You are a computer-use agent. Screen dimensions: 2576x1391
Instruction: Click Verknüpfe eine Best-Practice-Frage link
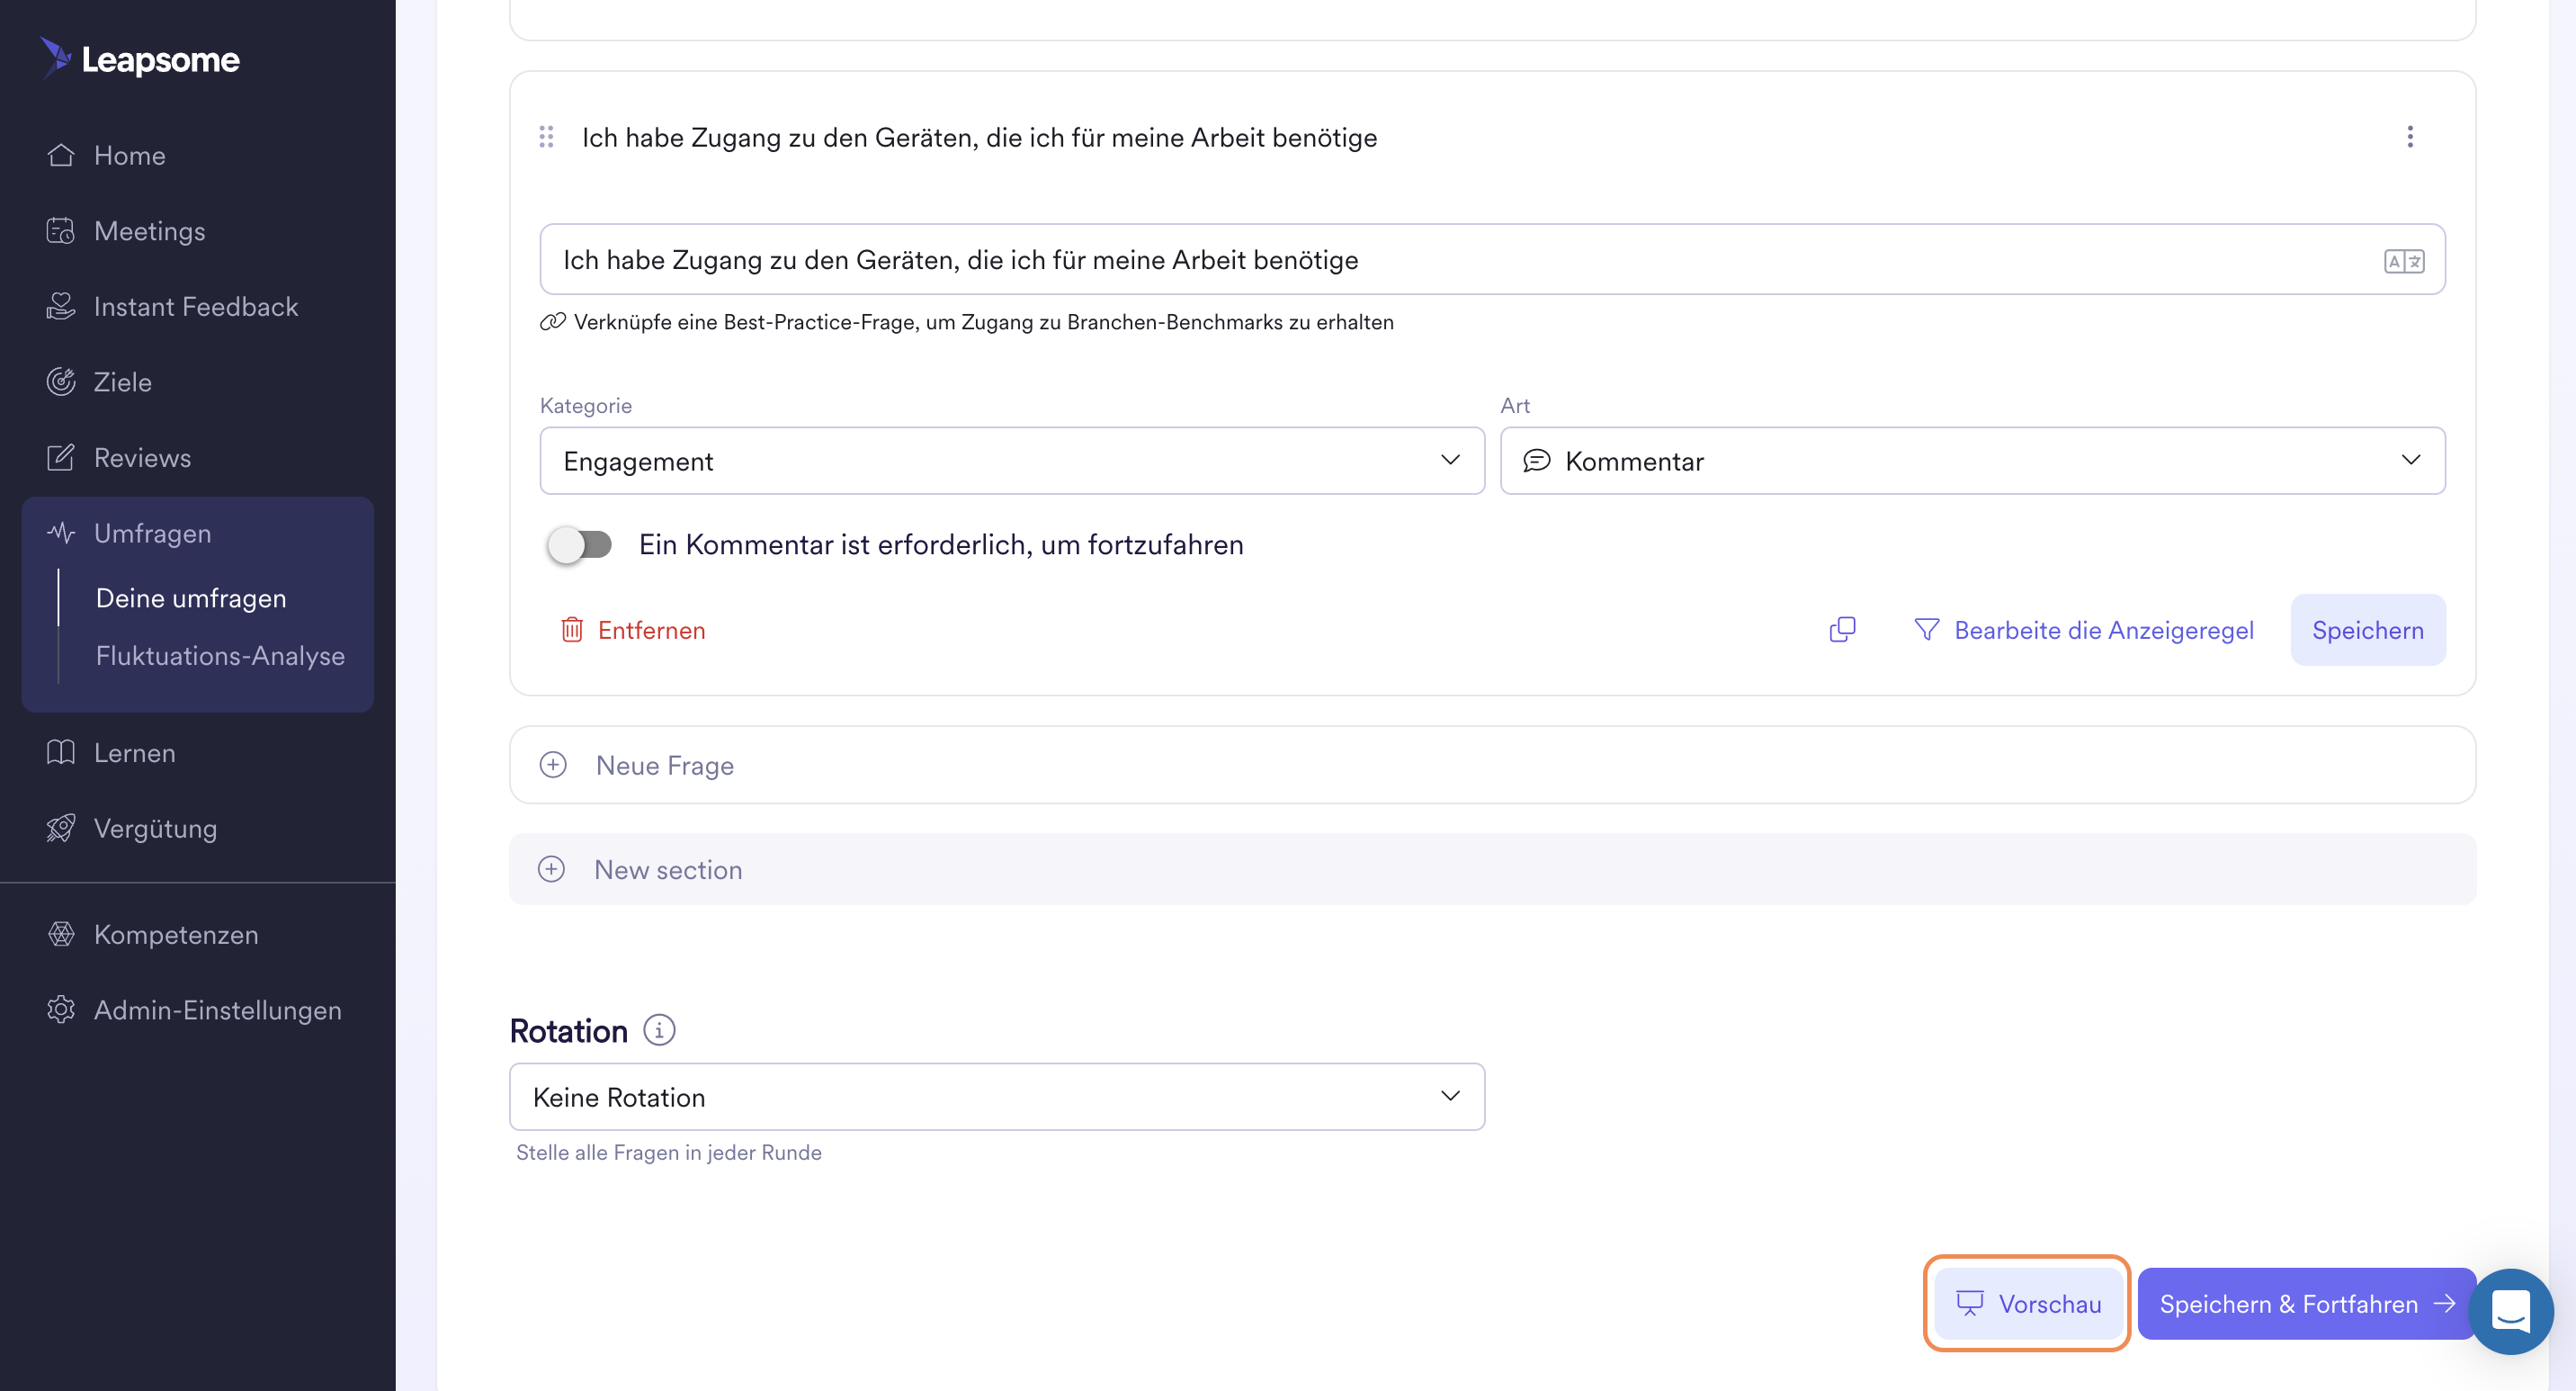pos(966,322)
